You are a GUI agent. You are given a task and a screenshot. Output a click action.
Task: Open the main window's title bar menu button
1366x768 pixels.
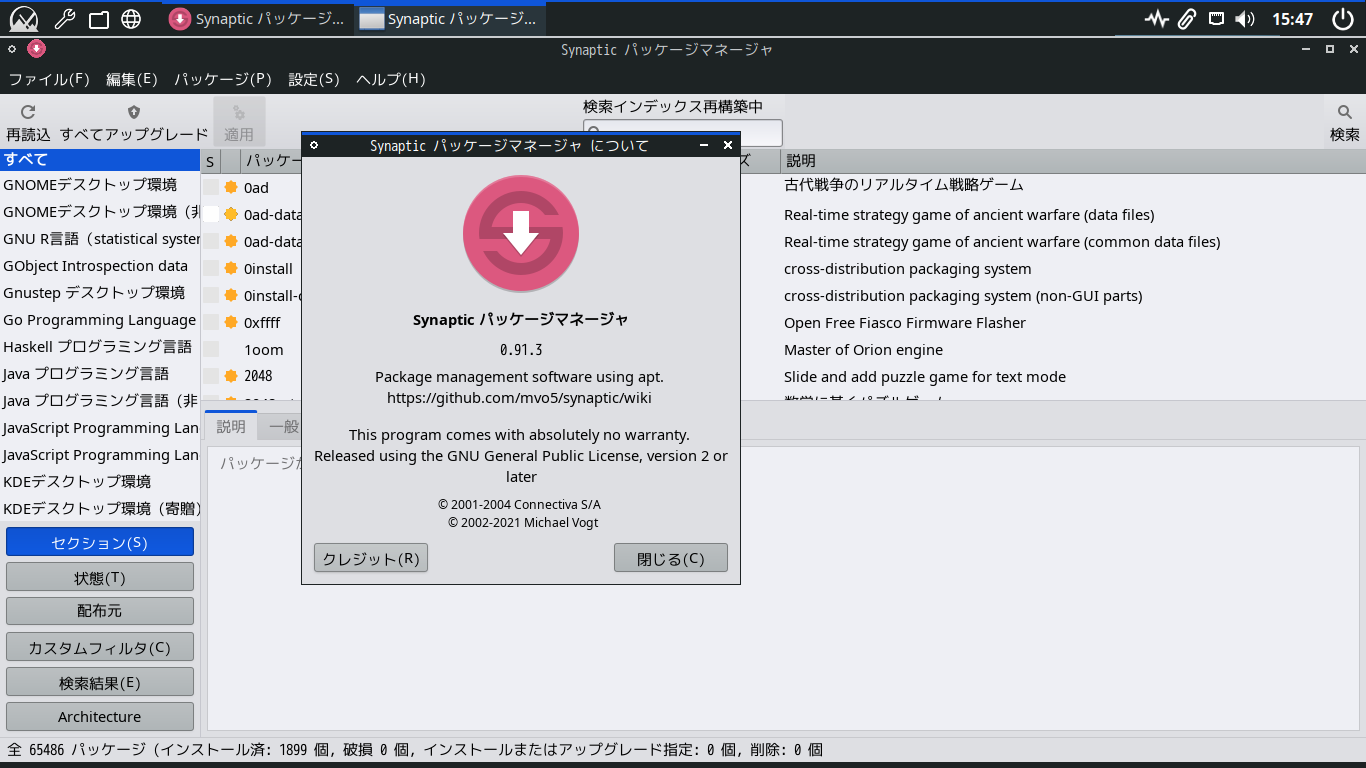click(x=12, y=49)
